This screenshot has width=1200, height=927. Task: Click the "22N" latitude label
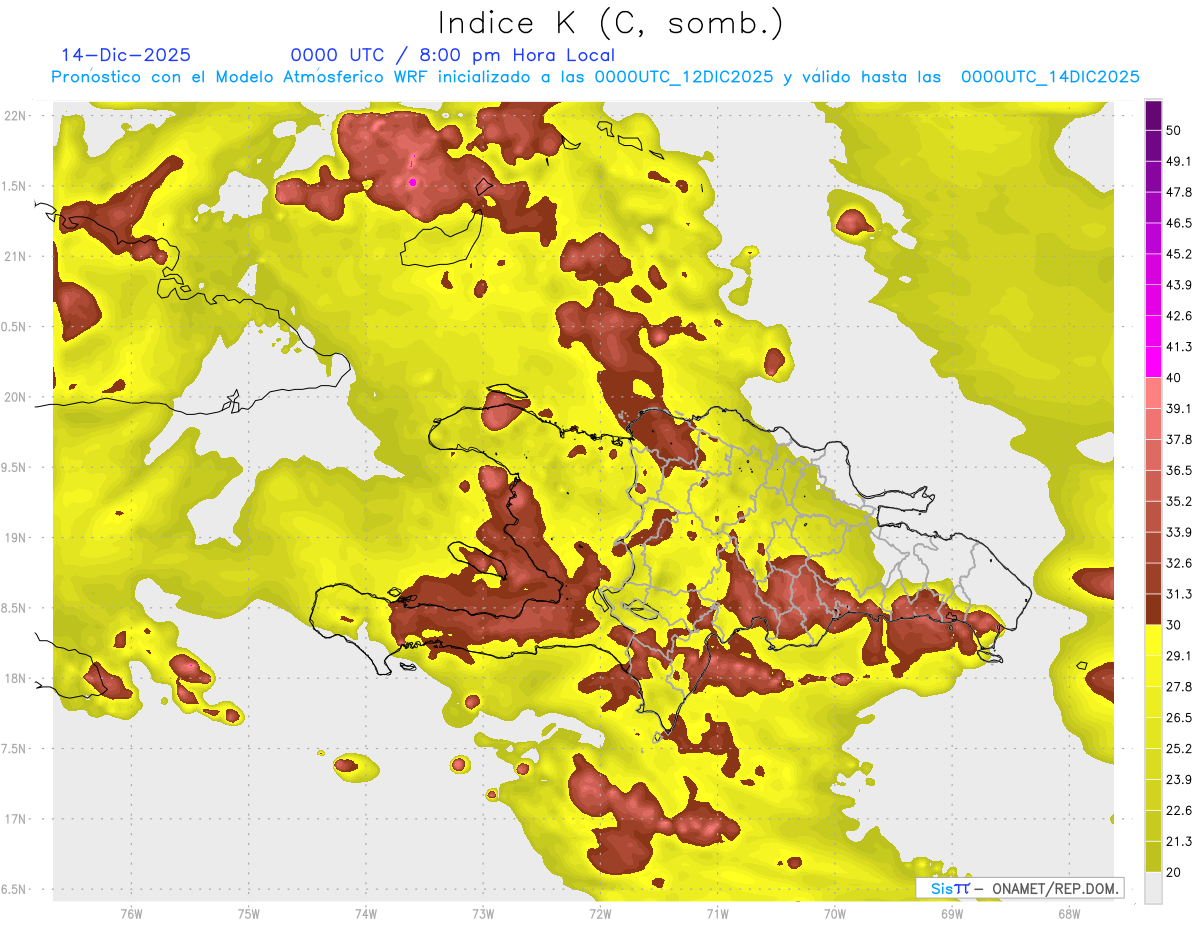[x=15, y=116]
